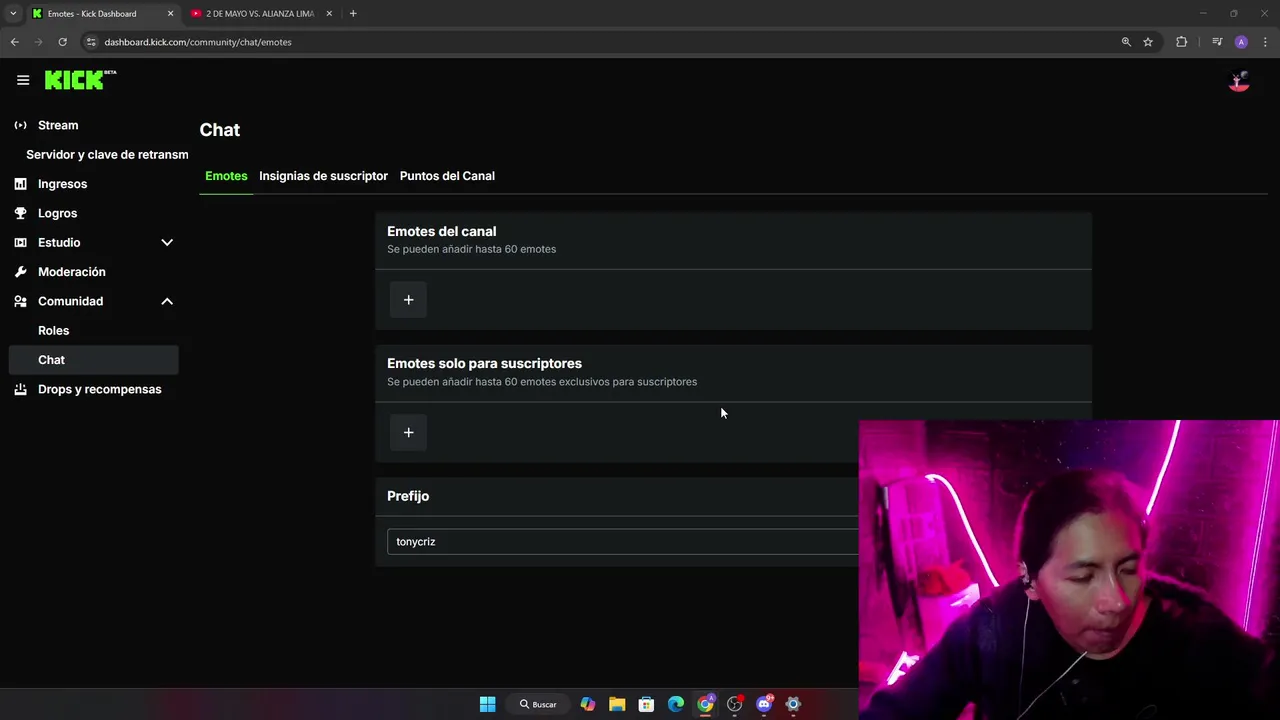The image size is (1280, 720).
Task: Open the tab search dropdown arrow
Action: coord(13,14)
